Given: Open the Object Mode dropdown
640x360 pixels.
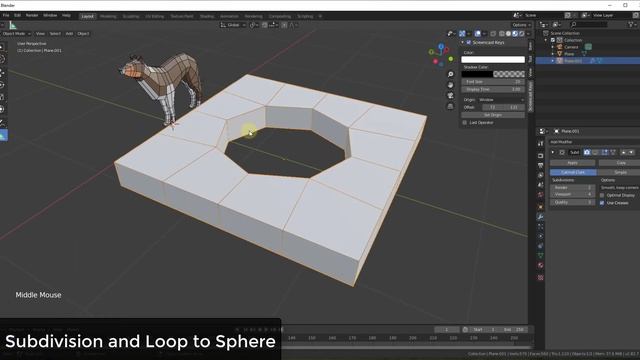Looking at the screenshot, I should [16, 33].
